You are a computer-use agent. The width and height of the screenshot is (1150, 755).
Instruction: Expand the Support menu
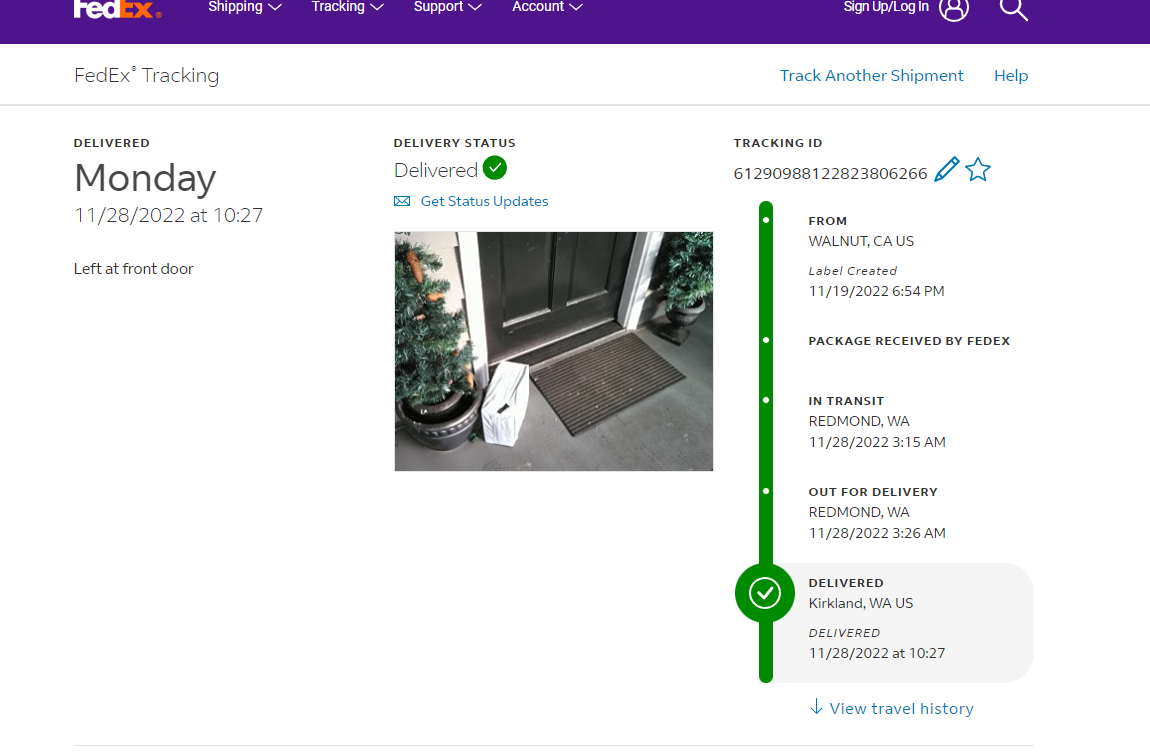tap(447, 7)
